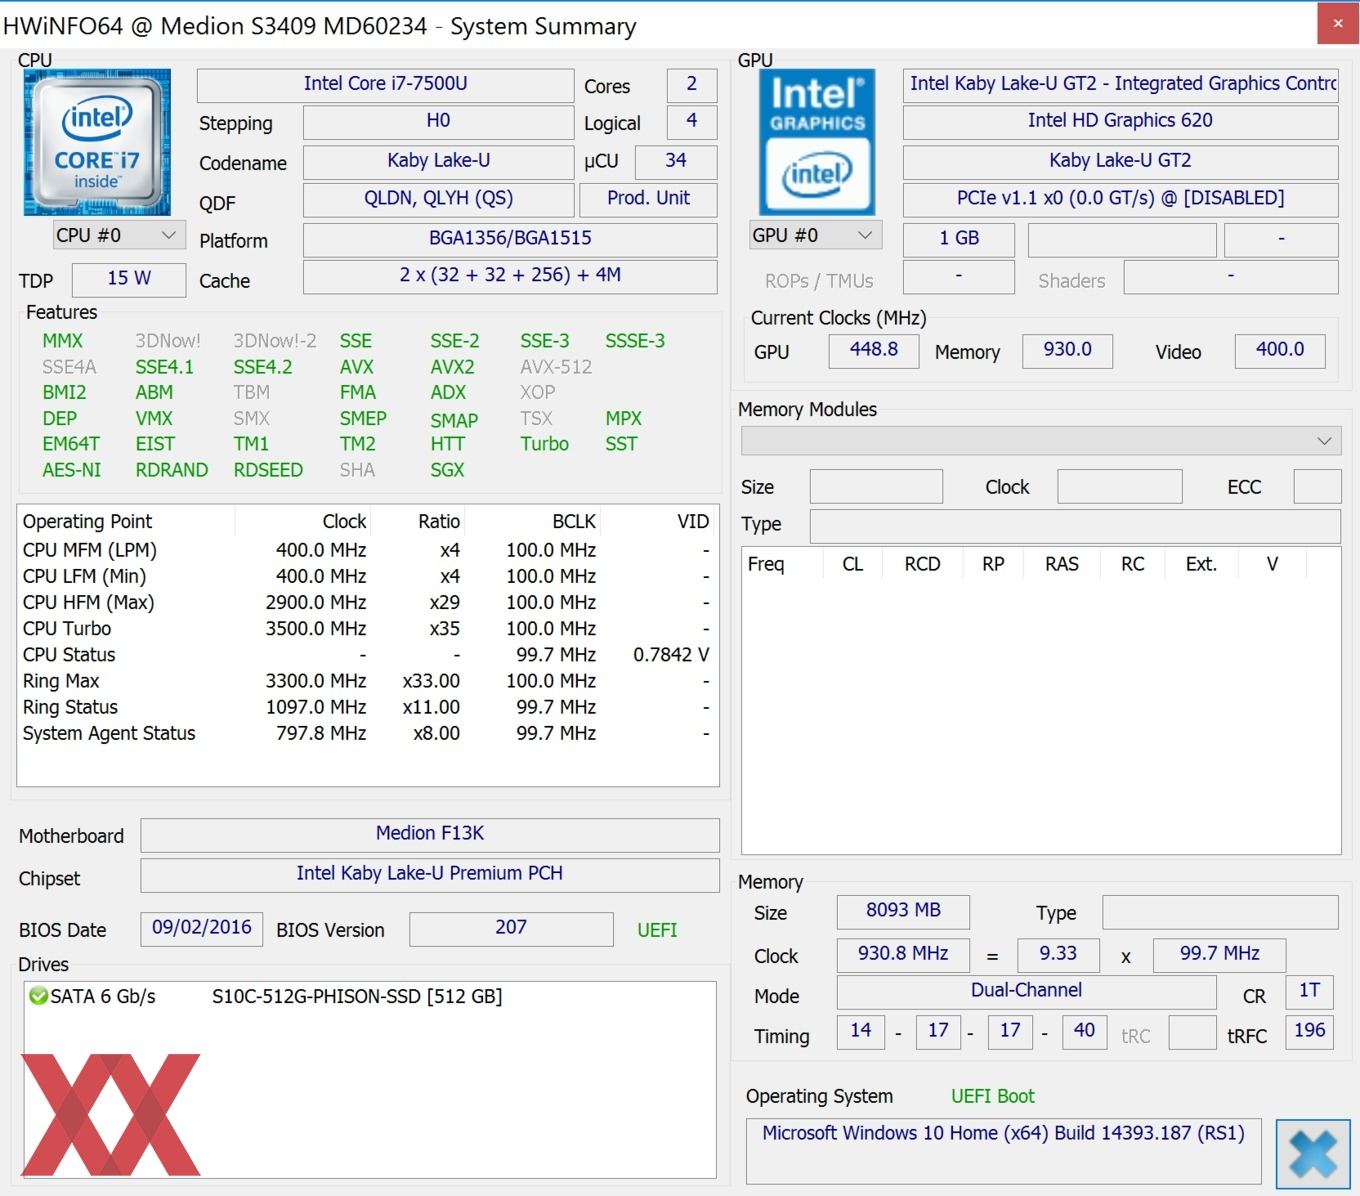The height and width of the screenshot is (1196, 1360).
Task: Click the Intel Core i7 inside logo
Action: click(x=97, y=142)
